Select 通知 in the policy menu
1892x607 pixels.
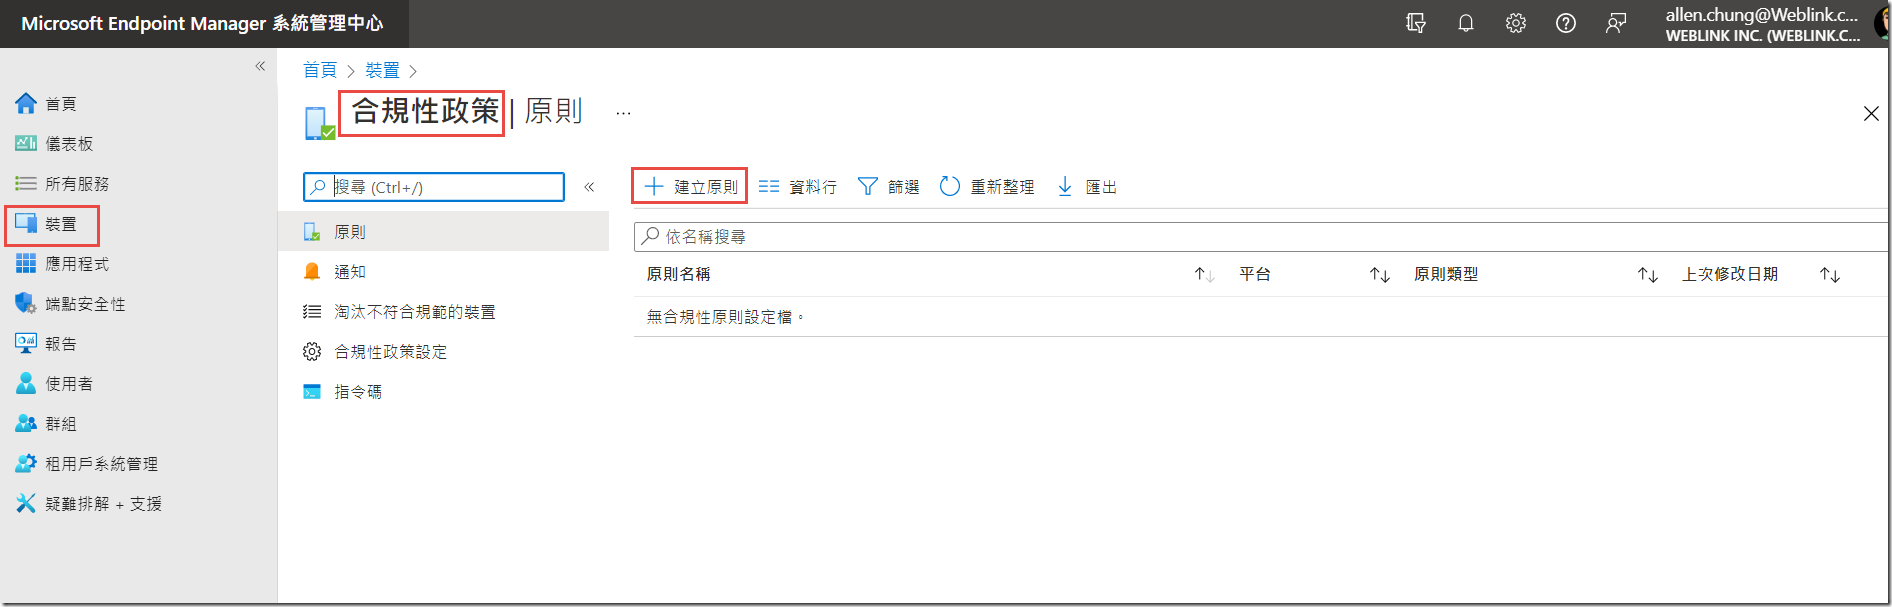(350, 272)
